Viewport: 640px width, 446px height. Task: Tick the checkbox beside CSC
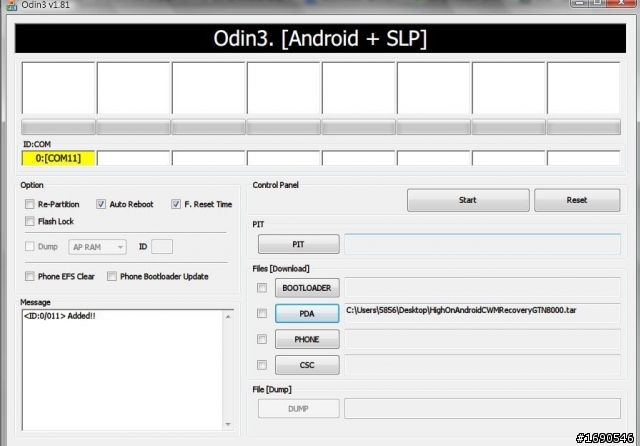pyautogui.click(x=262, y=365)
